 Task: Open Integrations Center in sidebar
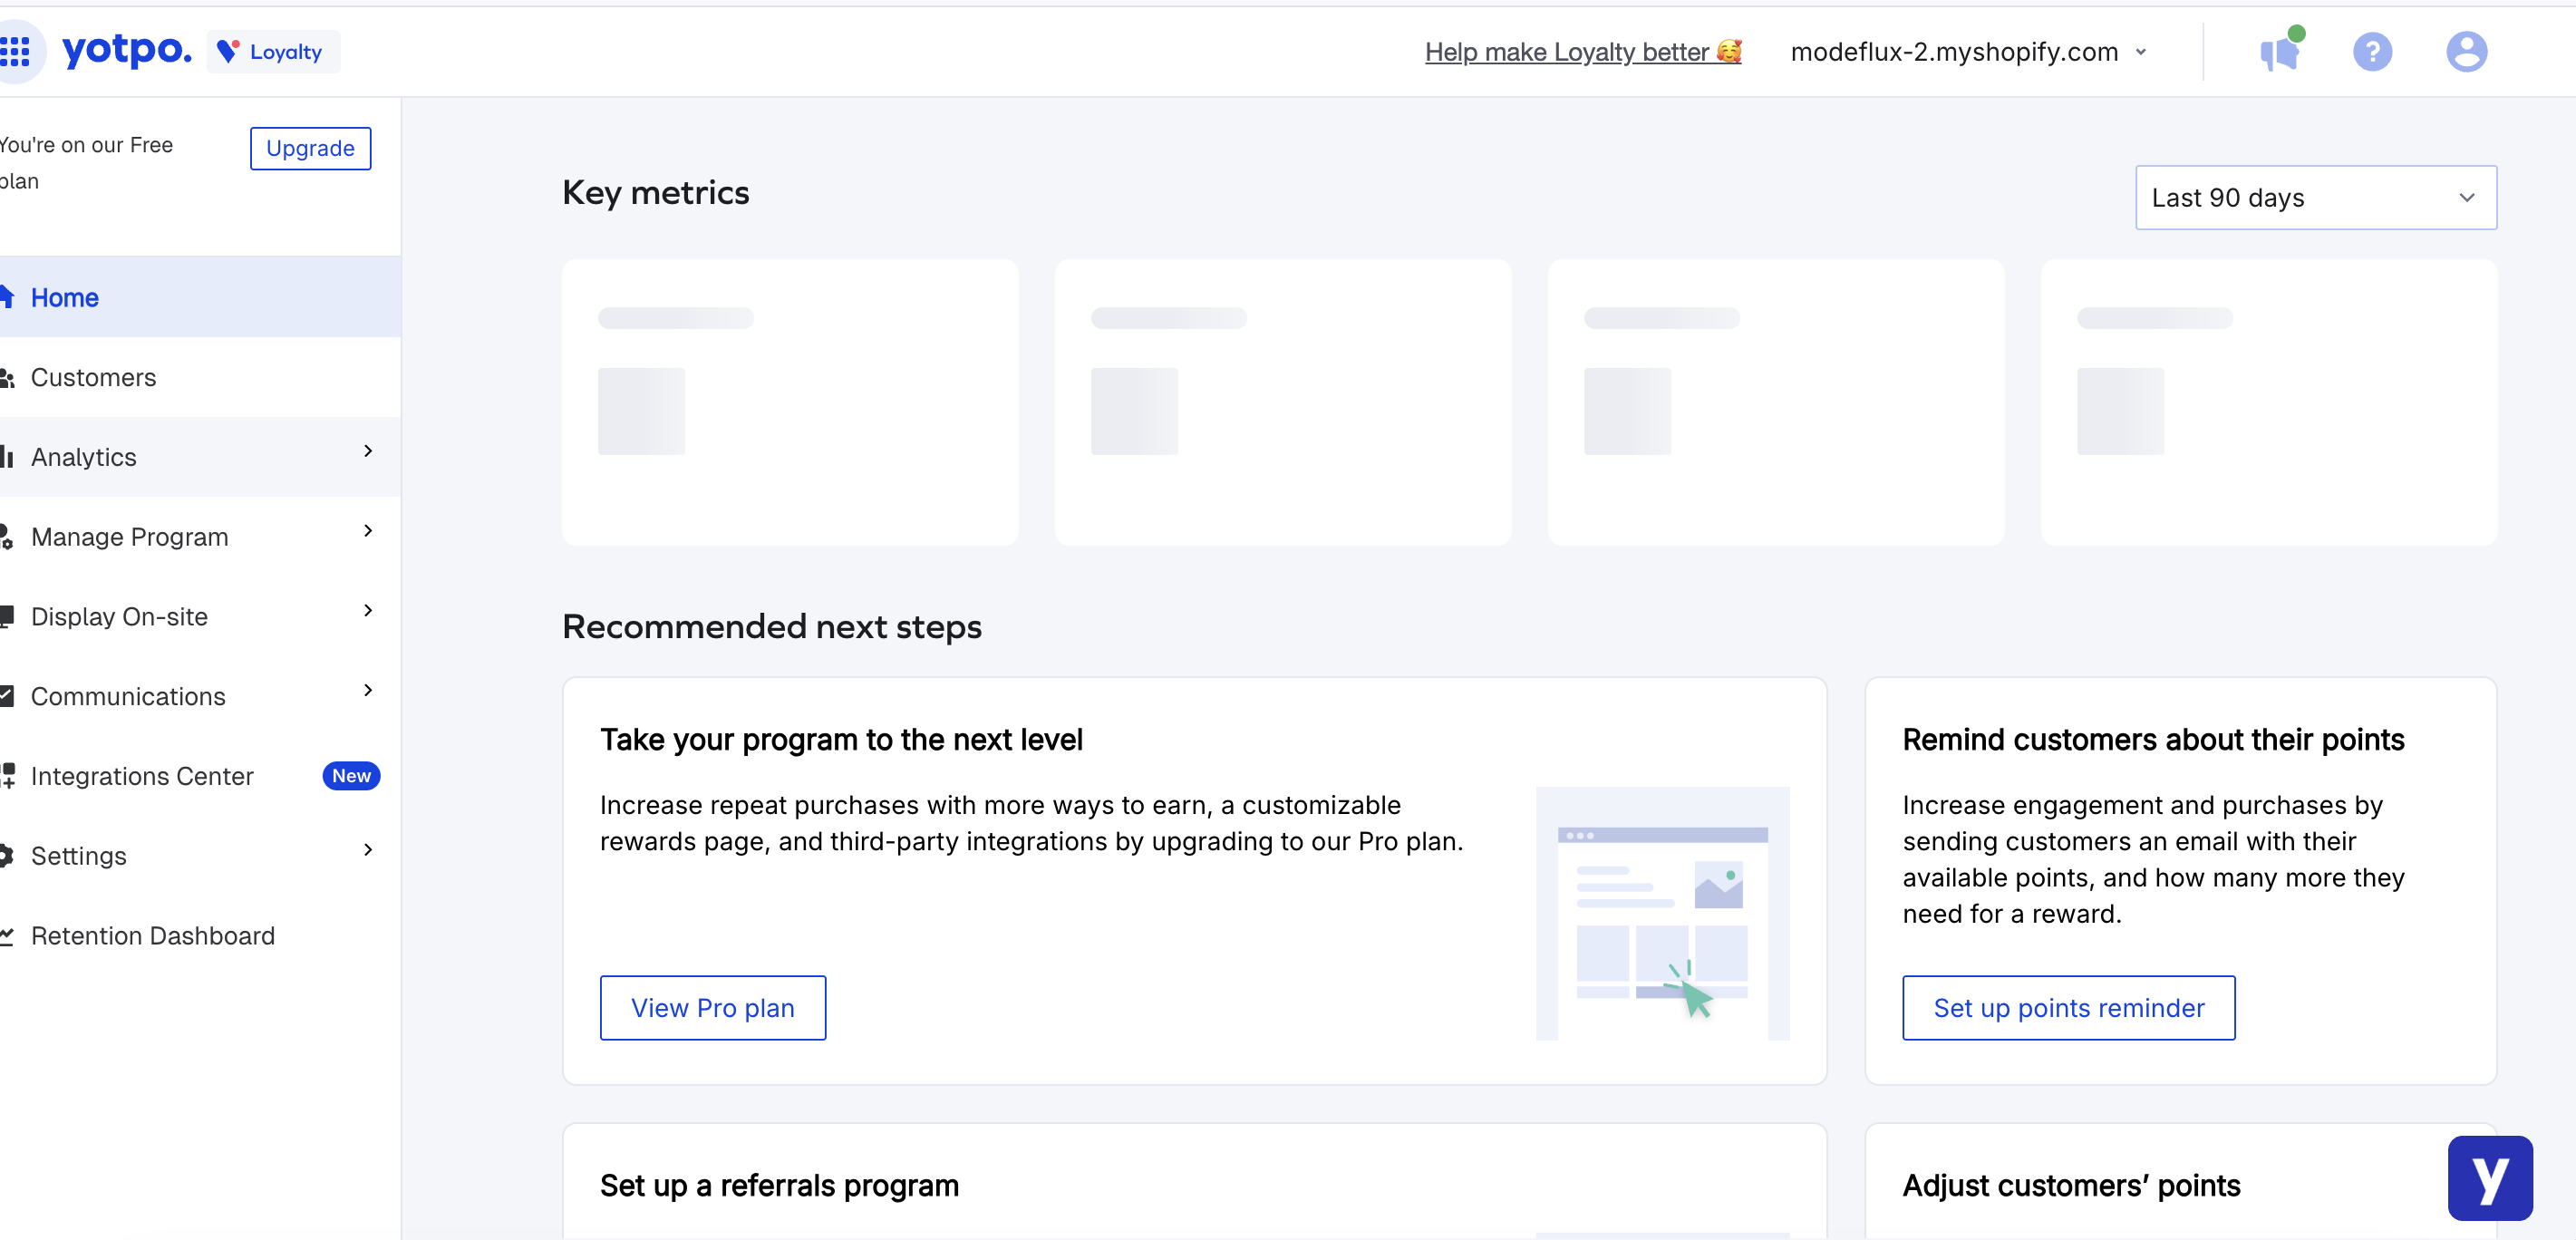142,776
